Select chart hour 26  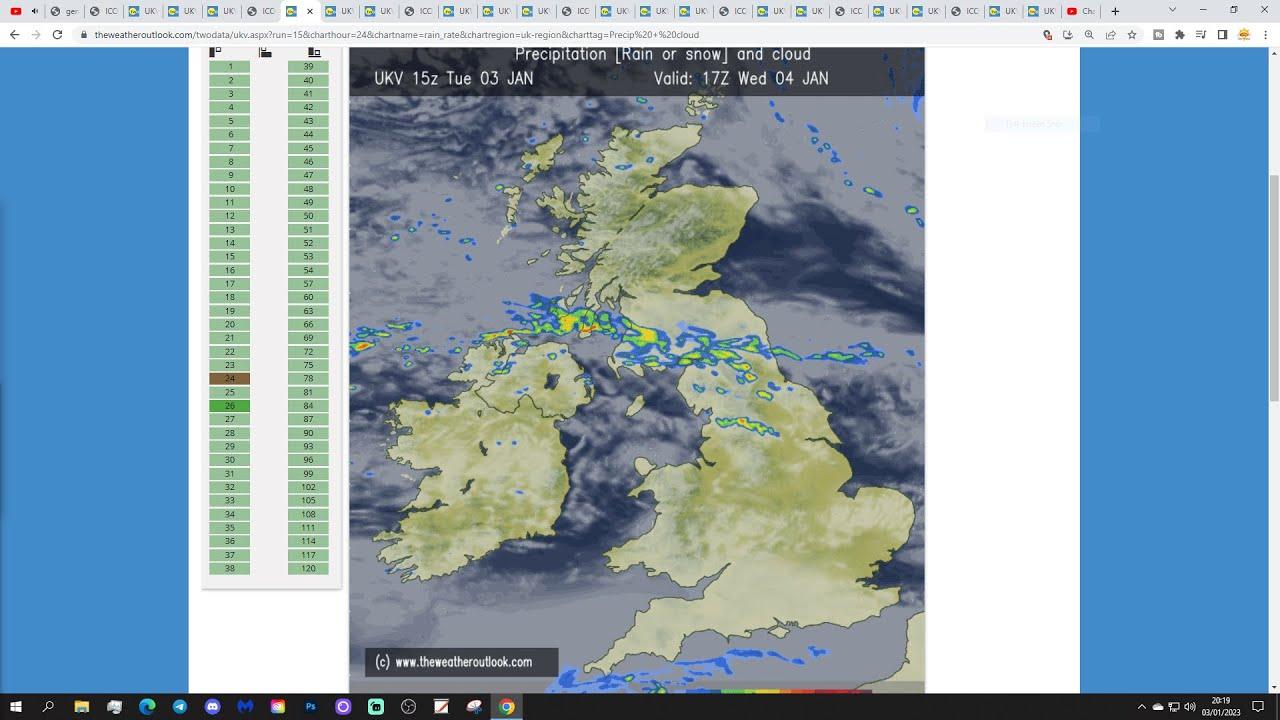[230, 406]
